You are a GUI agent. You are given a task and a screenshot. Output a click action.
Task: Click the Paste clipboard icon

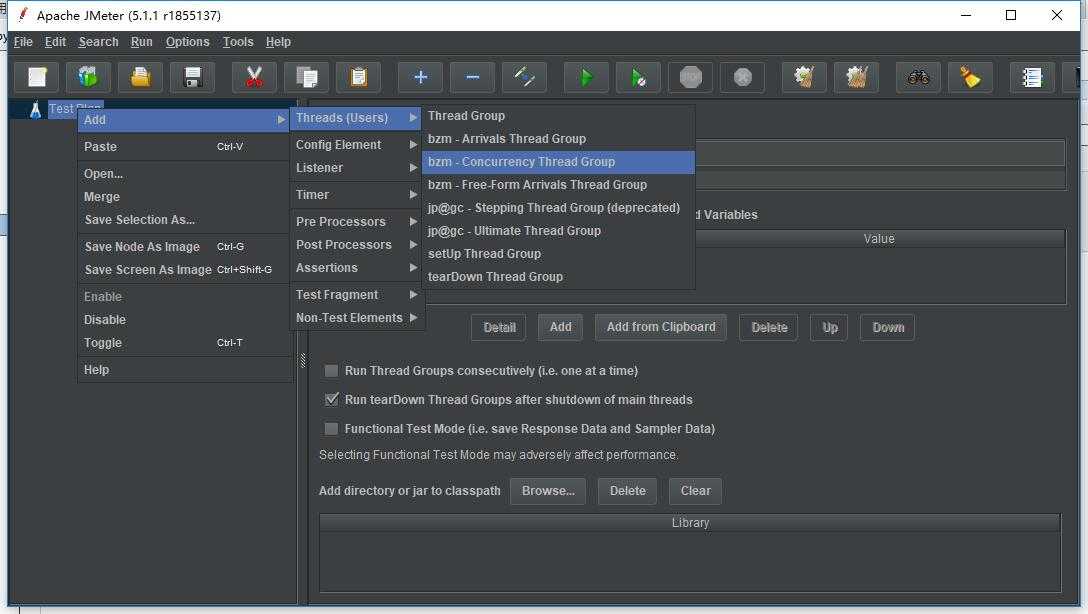358,77
